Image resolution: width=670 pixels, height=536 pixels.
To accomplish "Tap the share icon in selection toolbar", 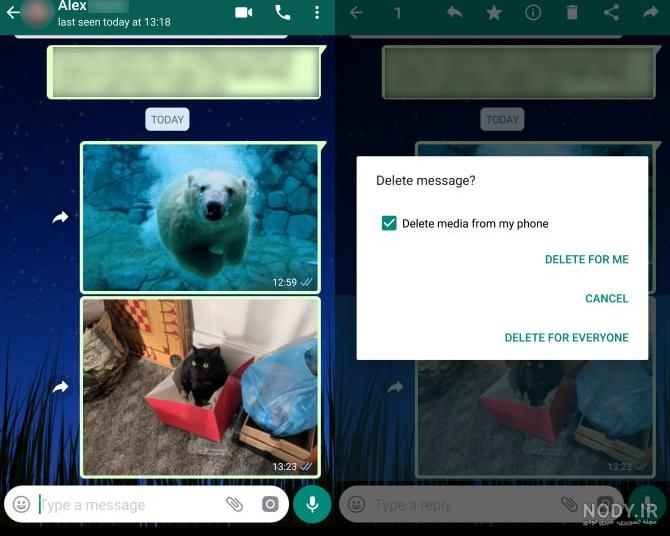I will point(611,13).
